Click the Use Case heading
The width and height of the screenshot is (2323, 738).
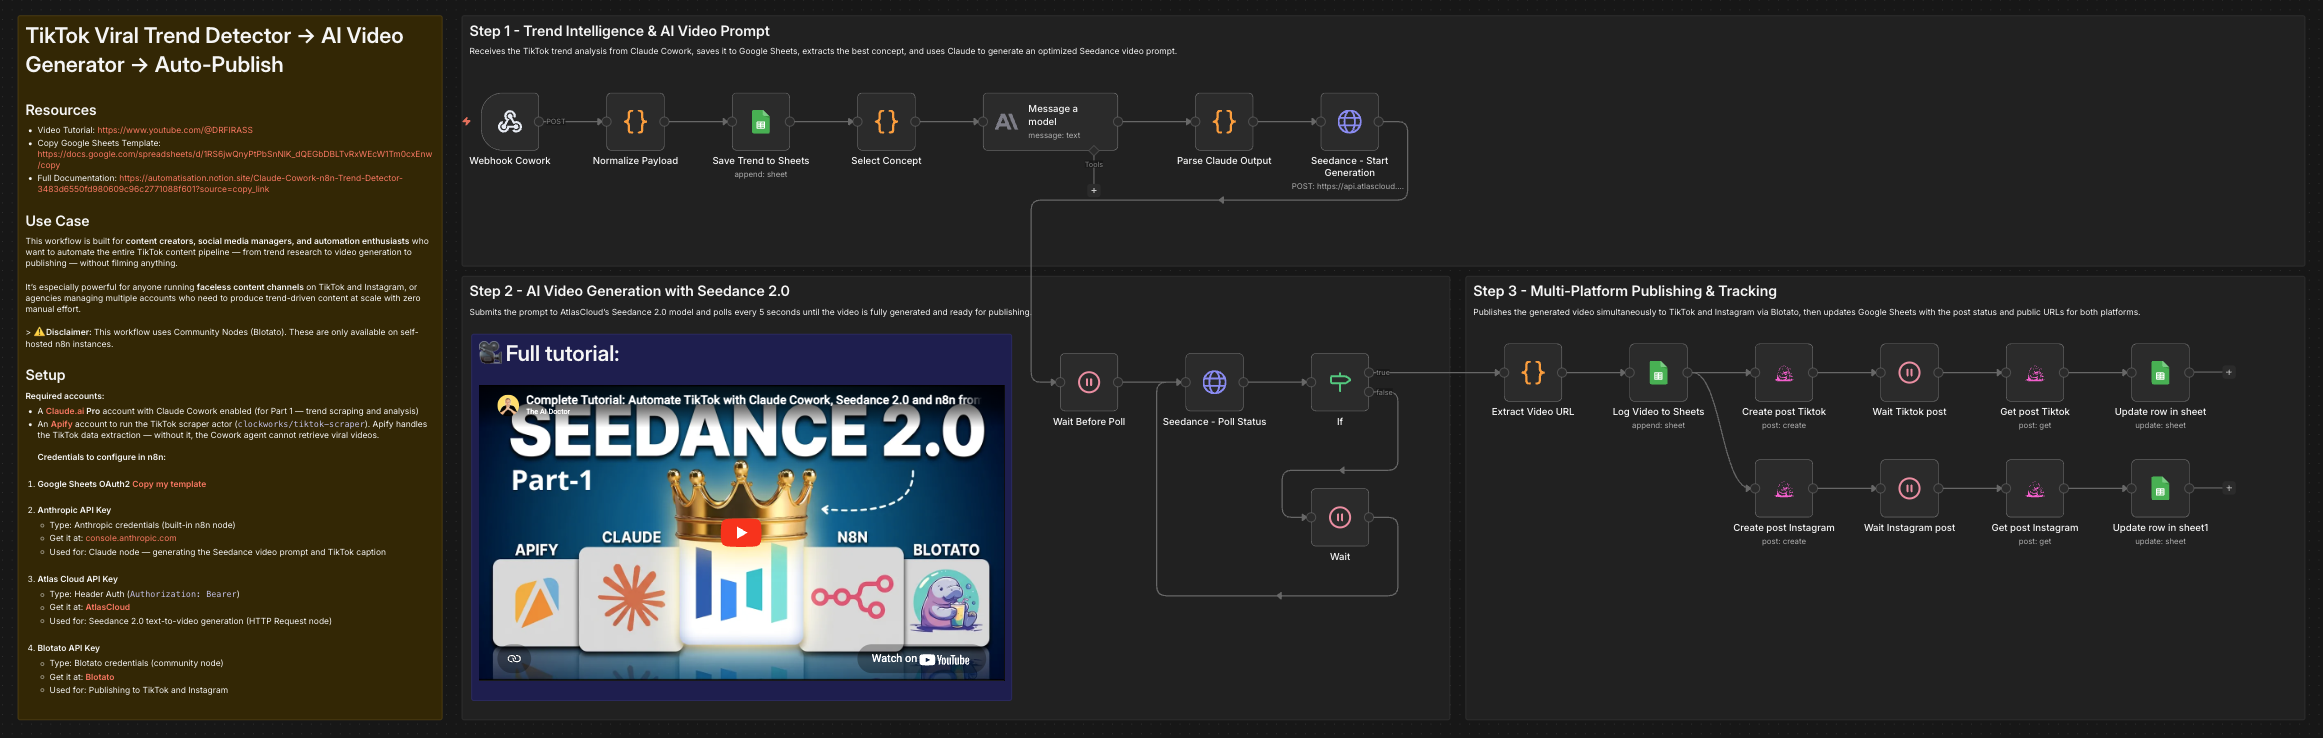pyautogui.click(x=57, y=221)
